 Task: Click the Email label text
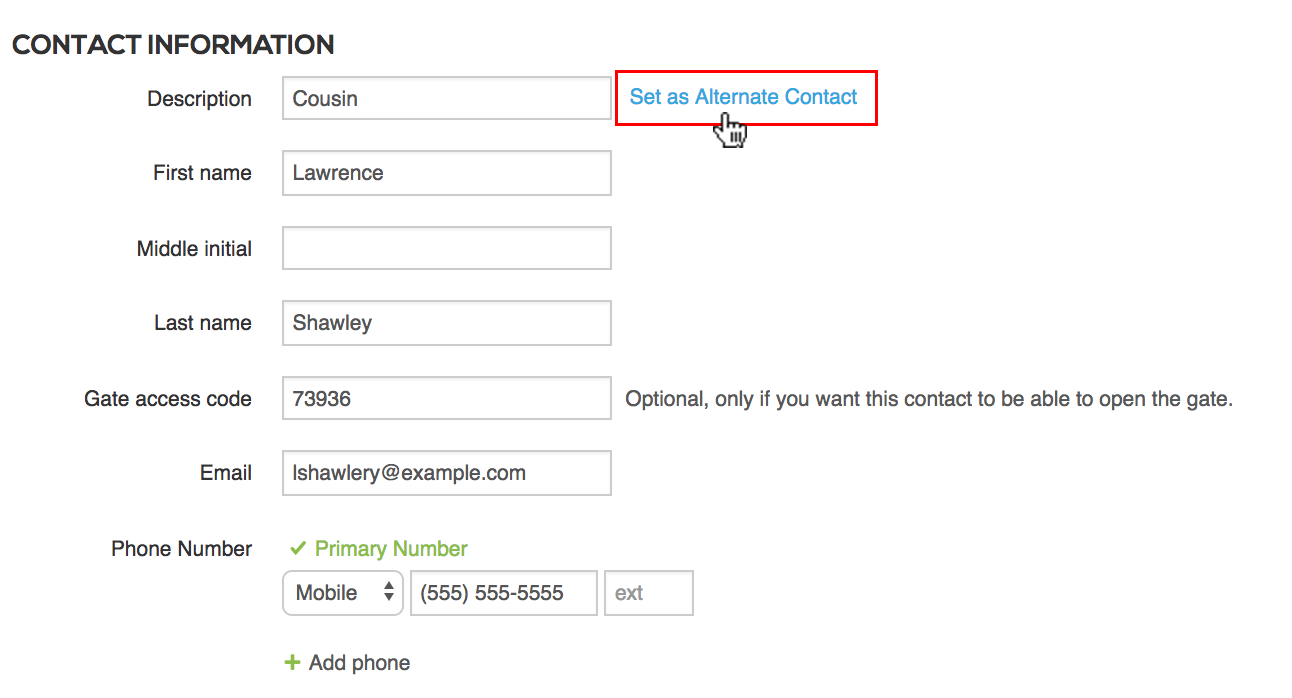[x=226, y=473]
